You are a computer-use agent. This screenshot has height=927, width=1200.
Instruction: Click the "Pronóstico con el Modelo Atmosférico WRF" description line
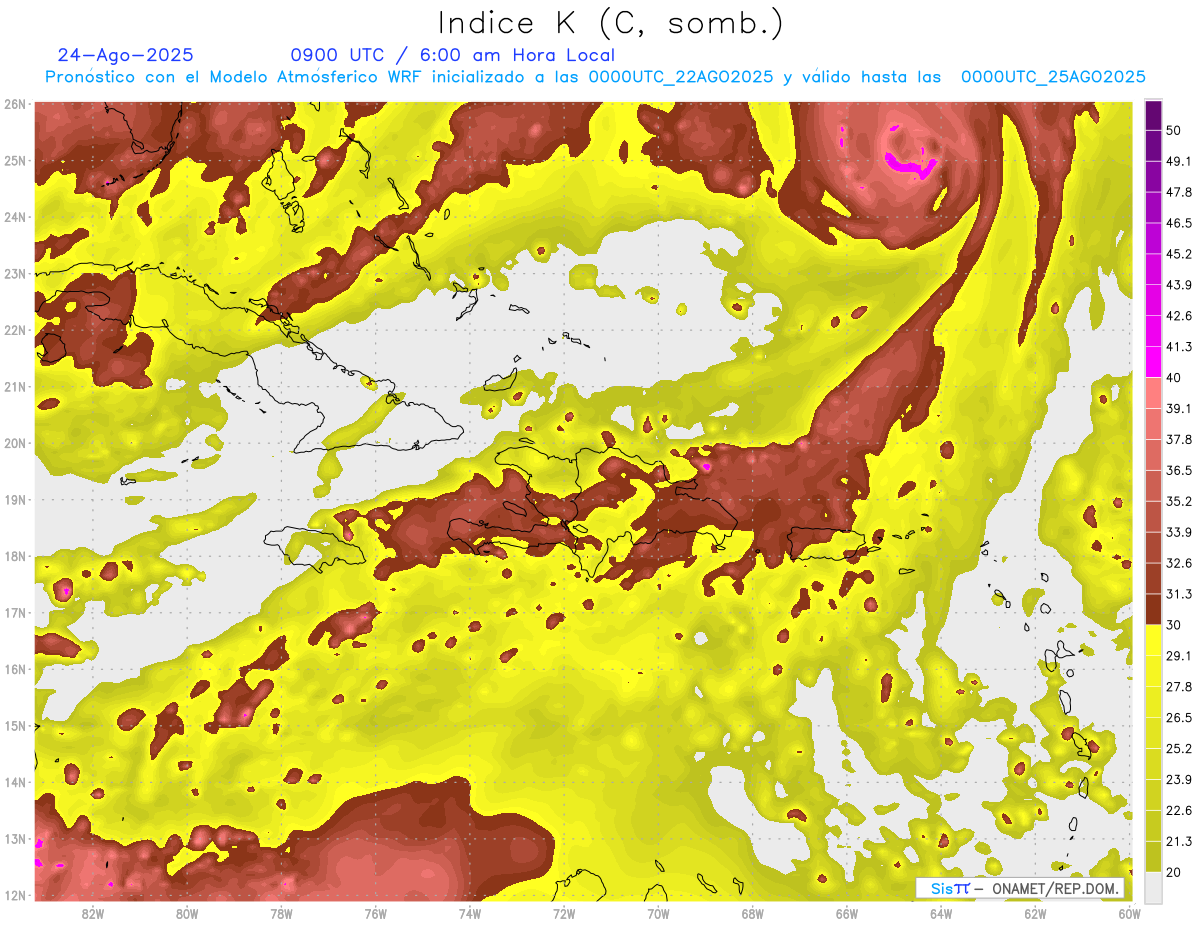596,77
